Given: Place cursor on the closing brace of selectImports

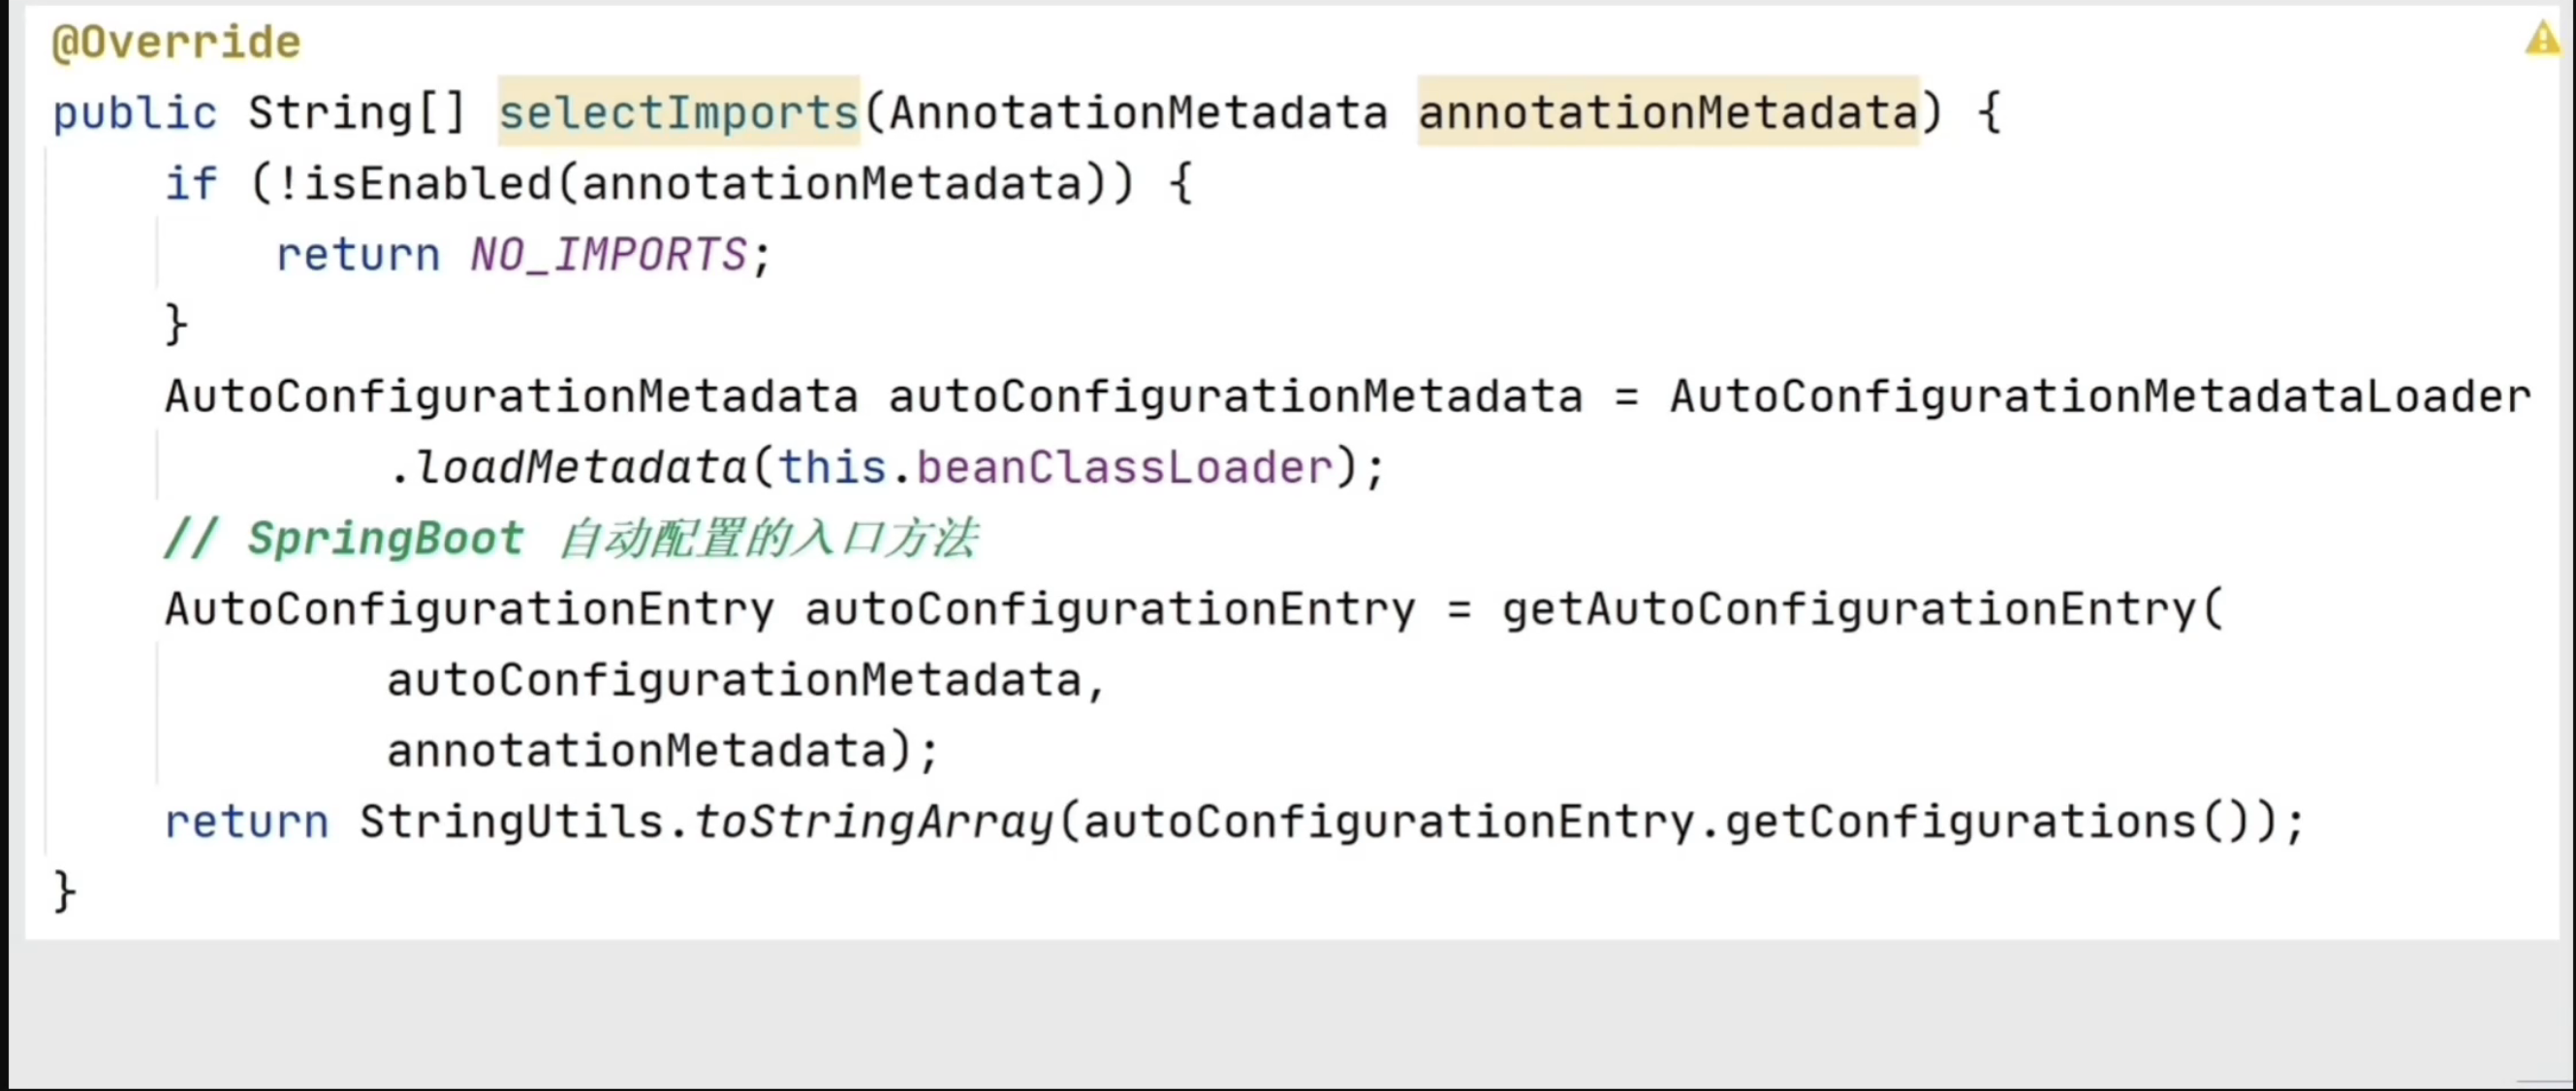Looking at the screenshot, I should tap(62, 890).
